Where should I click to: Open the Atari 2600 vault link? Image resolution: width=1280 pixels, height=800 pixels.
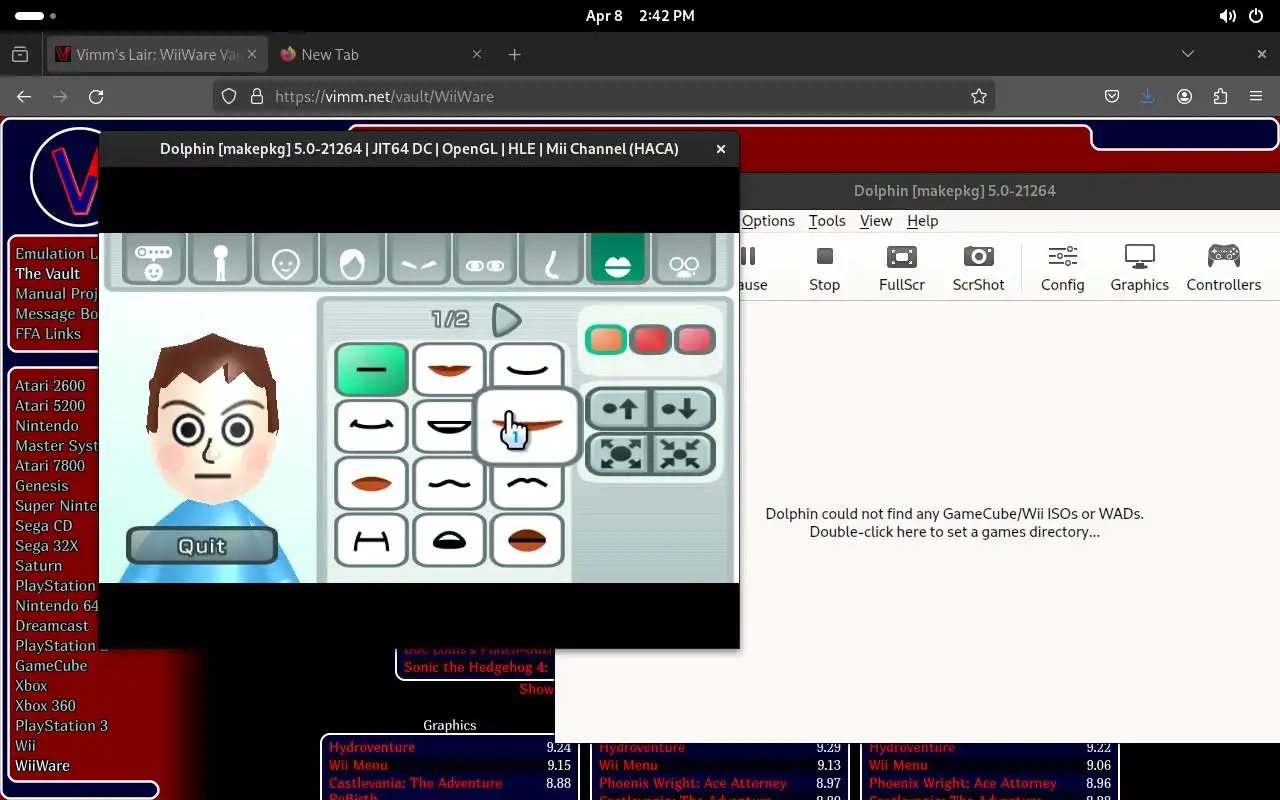[x=50, y=386]
